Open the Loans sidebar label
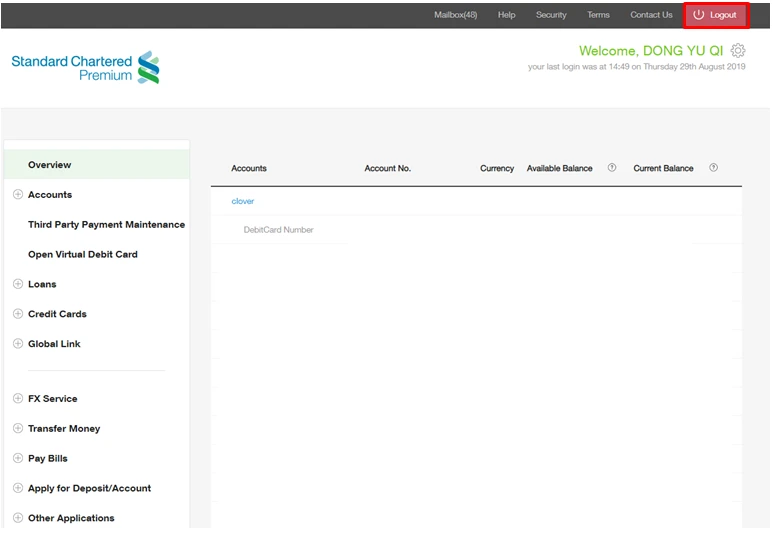The image size is (772, 540). tap(42, 284)
